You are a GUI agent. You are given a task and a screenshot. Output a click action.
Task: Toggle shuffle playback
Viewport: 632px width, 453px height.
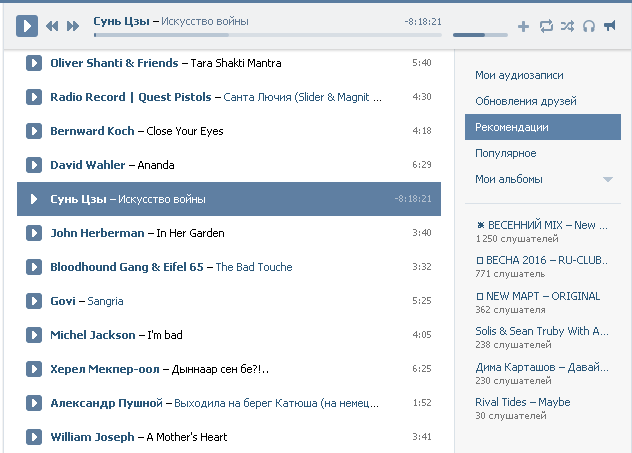pos(568,26)
